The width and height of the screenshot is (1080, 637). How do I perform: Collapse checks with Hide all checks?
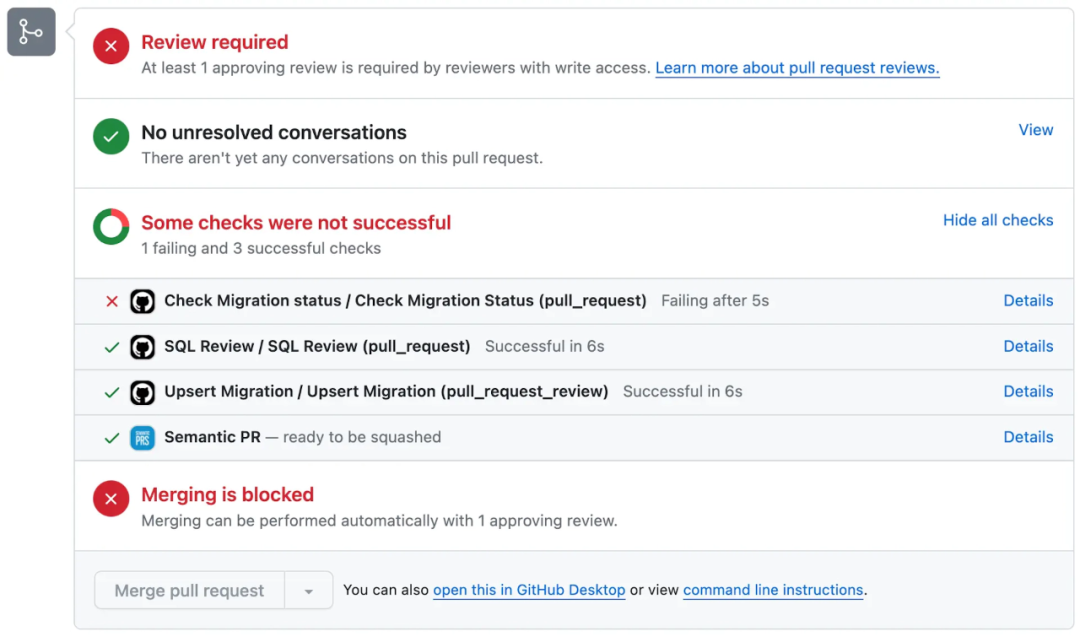998,220
